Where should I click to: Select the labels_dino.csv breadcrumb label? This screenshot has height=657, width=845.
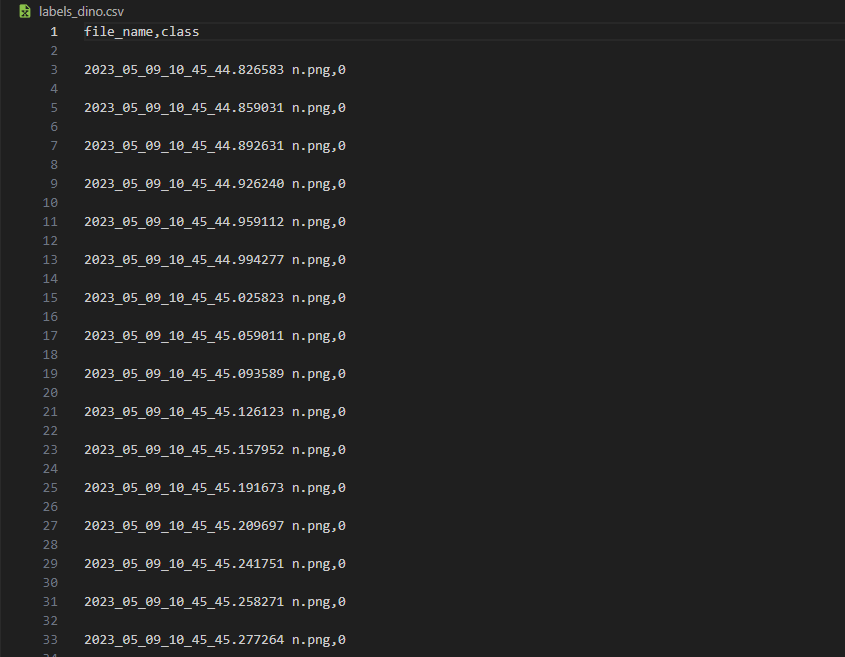coord(81,11)
